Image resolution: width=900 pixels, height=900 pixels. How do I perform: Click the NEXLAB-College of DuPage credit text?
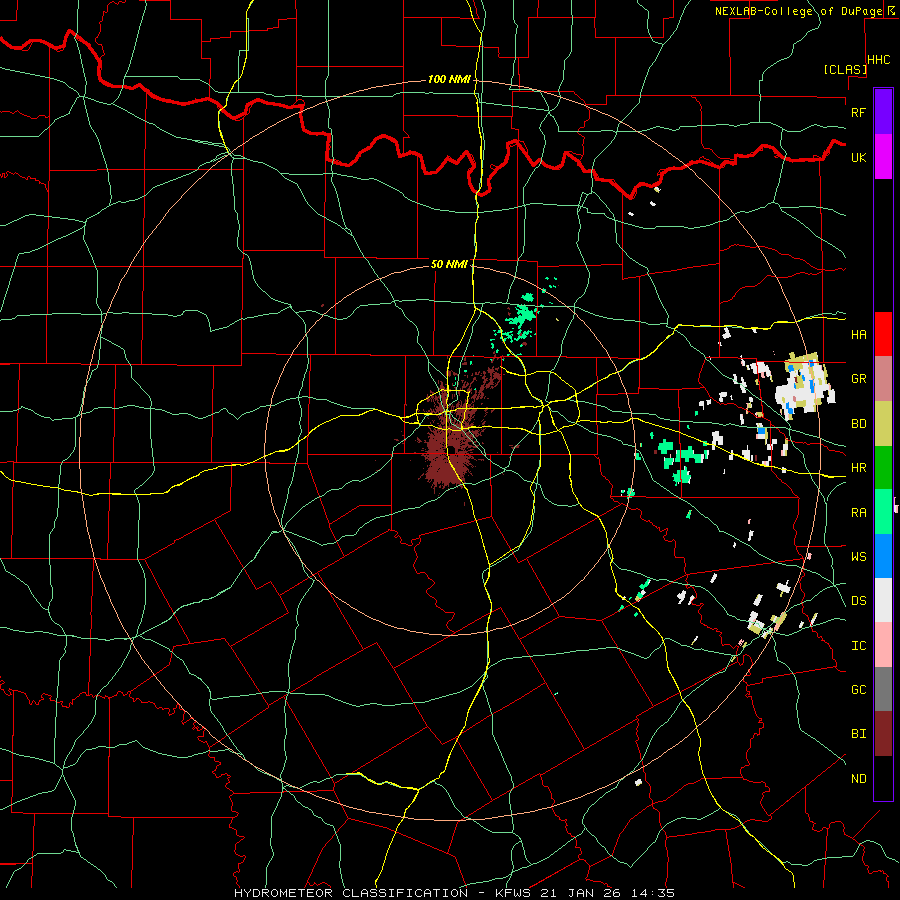click(x=798, y=11)
